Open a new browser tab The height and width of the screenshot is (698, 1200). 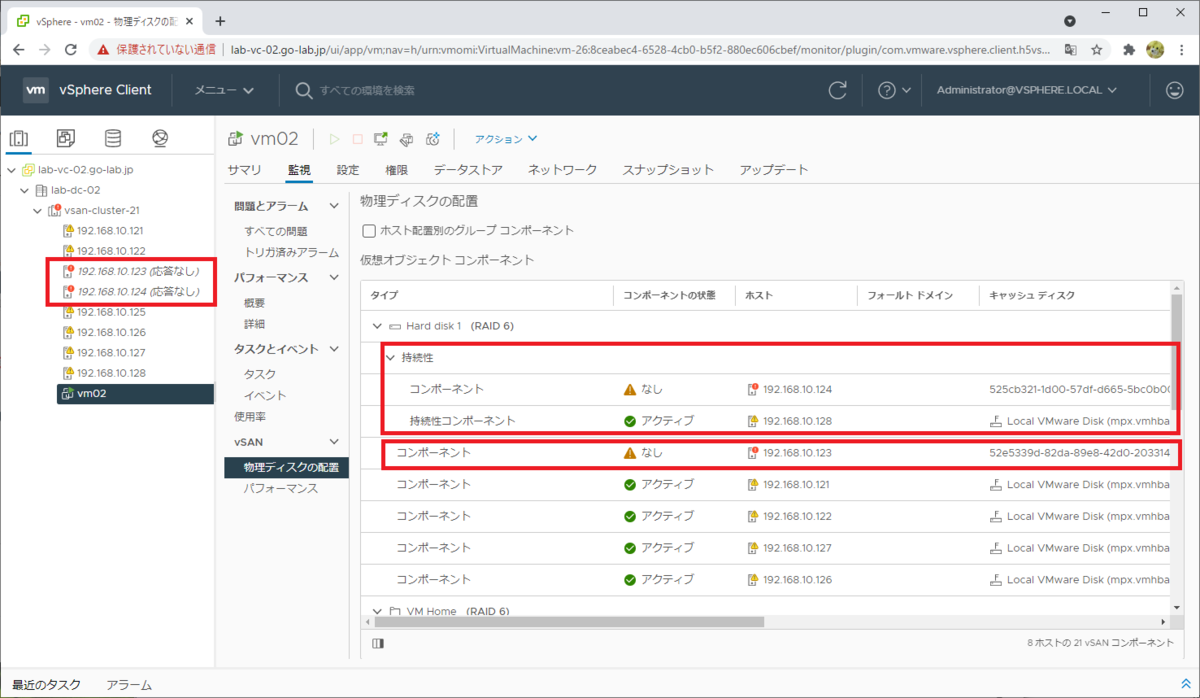[x=220, y=20]
